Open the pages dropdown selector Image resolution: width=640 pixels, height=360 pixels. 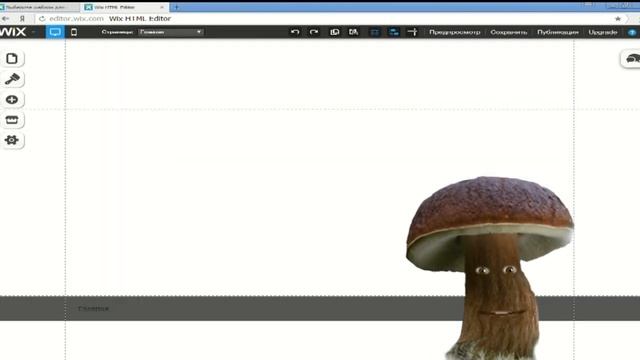coord(171,32)
